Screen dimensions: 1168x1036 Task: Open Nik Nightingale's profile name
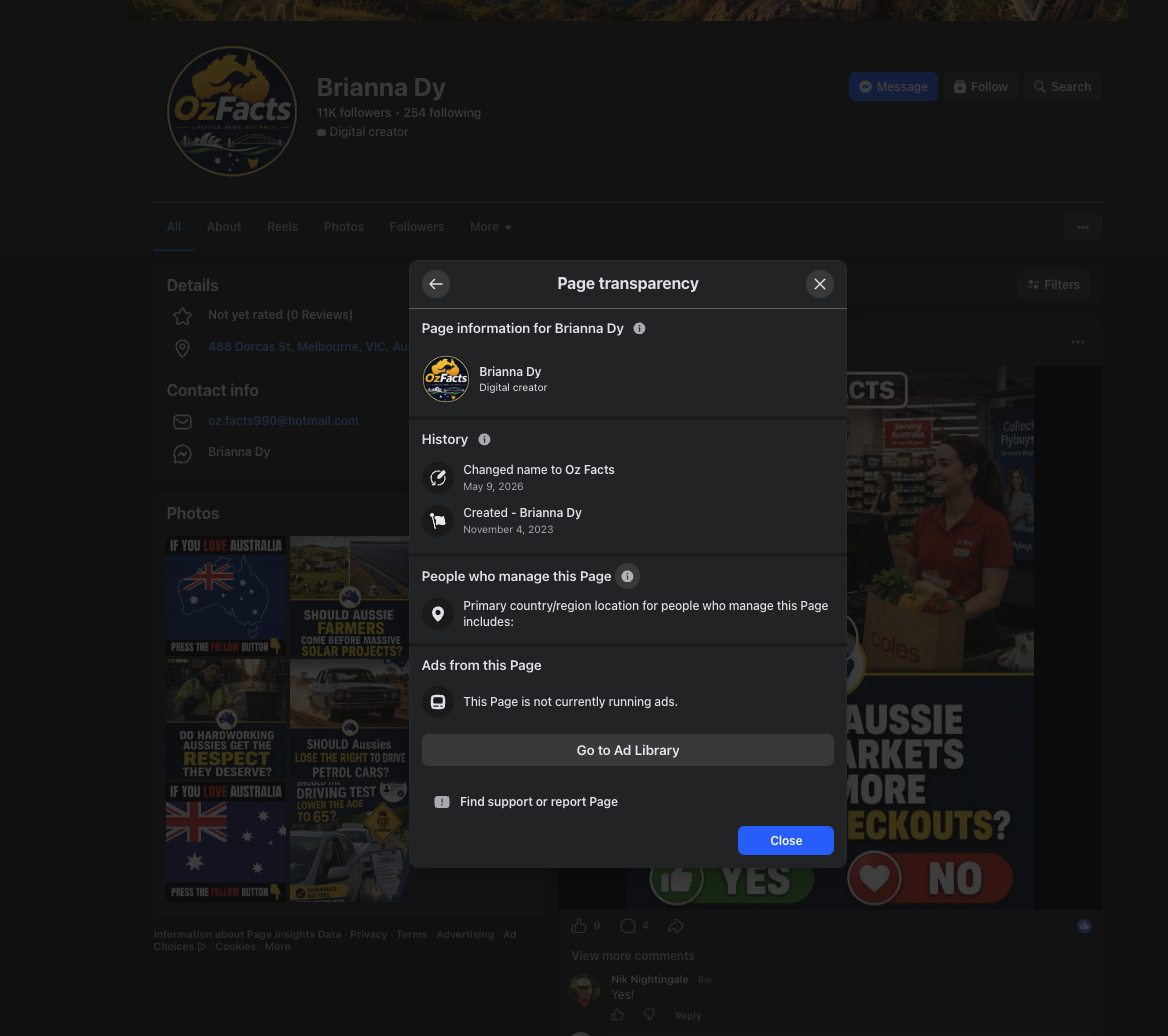tap(650, 979)
